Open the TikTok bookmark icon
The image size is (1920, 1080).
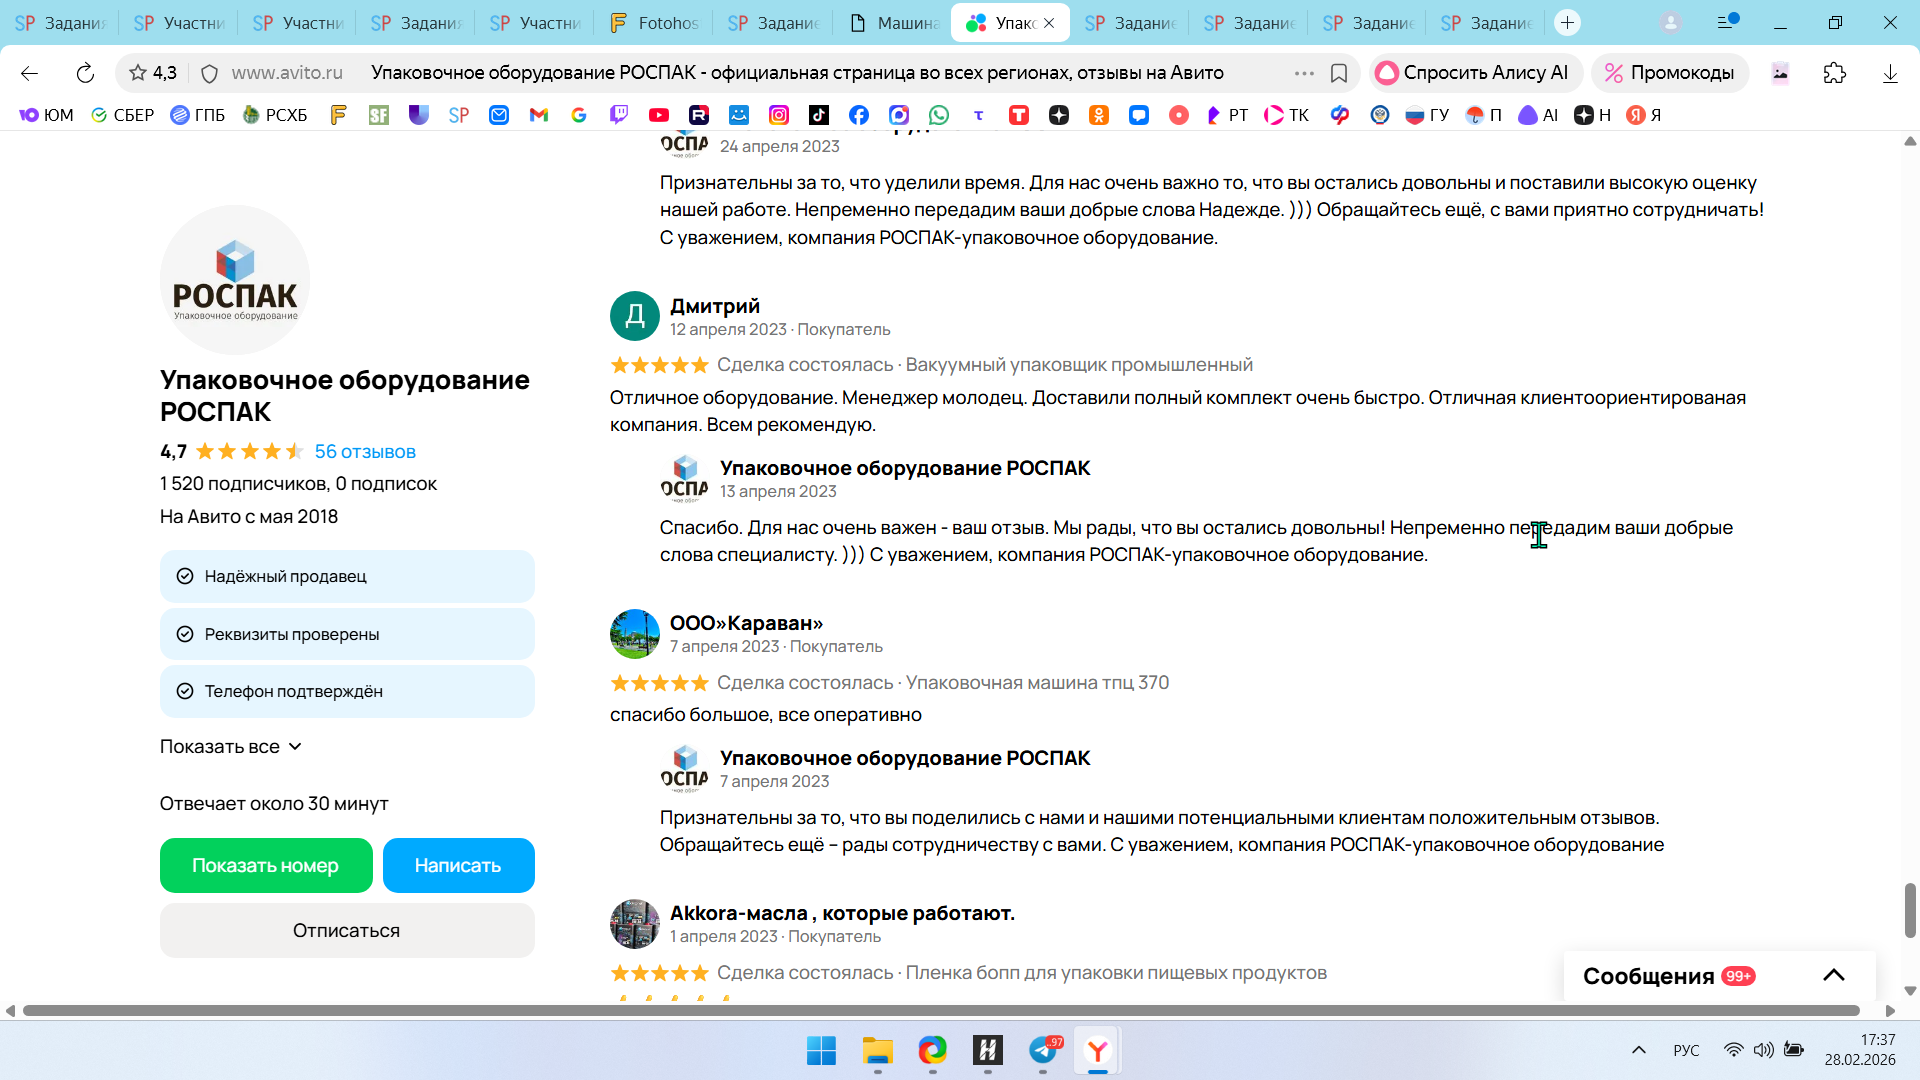pos(818,115)
